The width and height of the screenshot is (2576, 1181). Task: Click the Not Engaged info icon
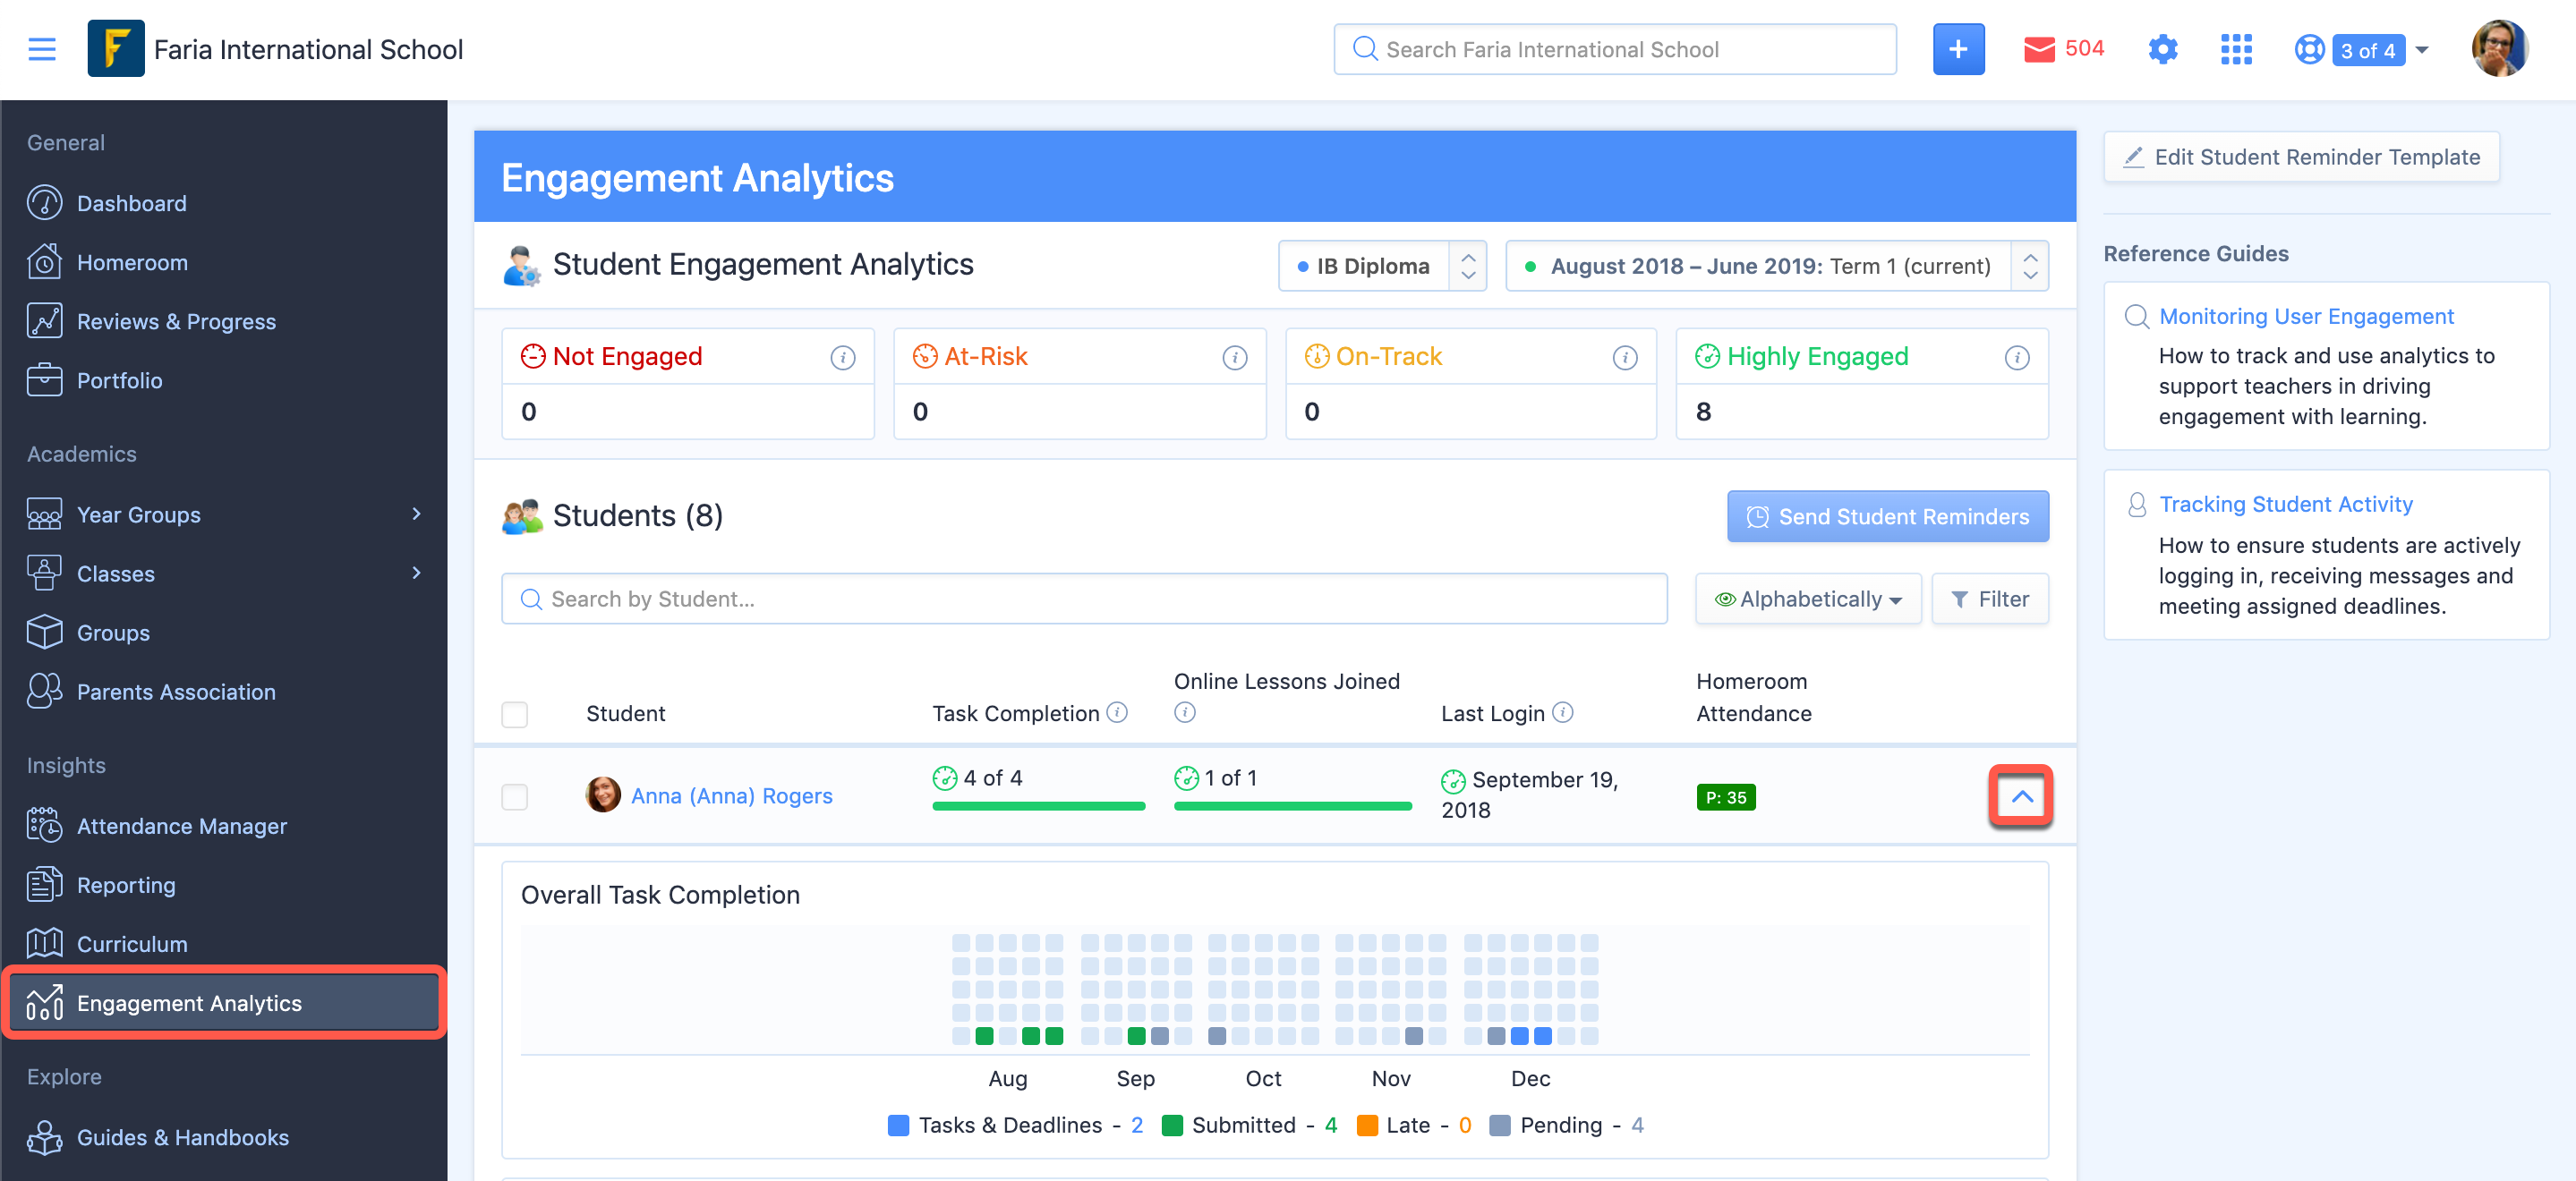coord(842,357)
